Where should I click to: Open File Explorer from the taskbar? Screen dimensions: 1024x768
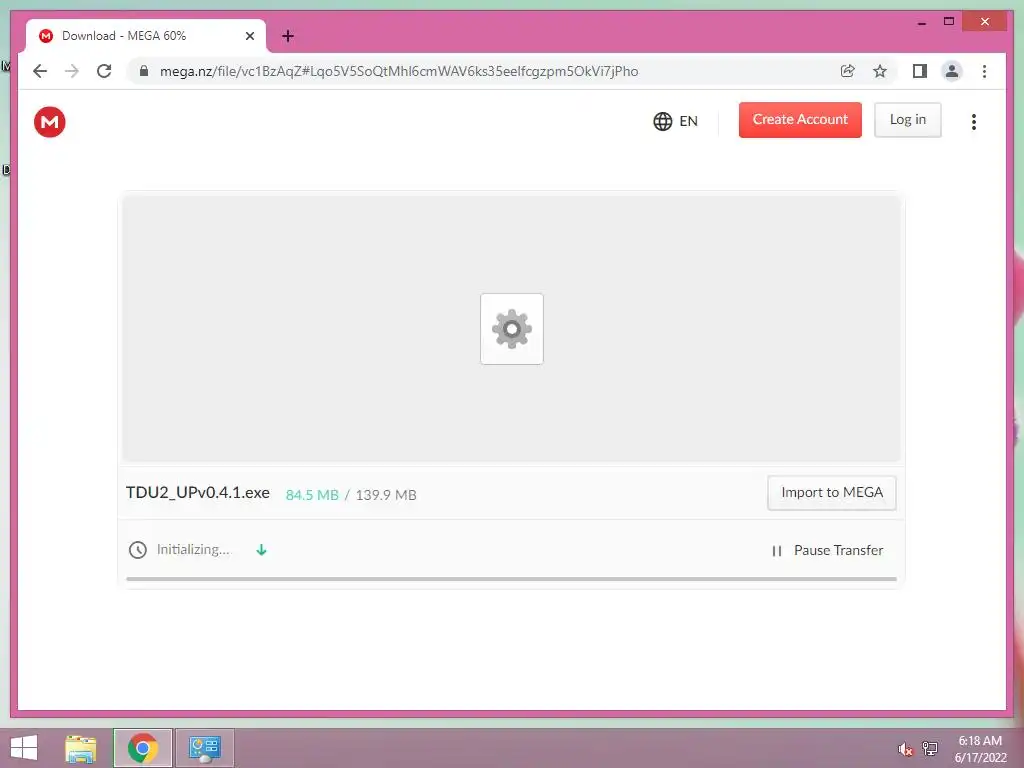(81, 748)
